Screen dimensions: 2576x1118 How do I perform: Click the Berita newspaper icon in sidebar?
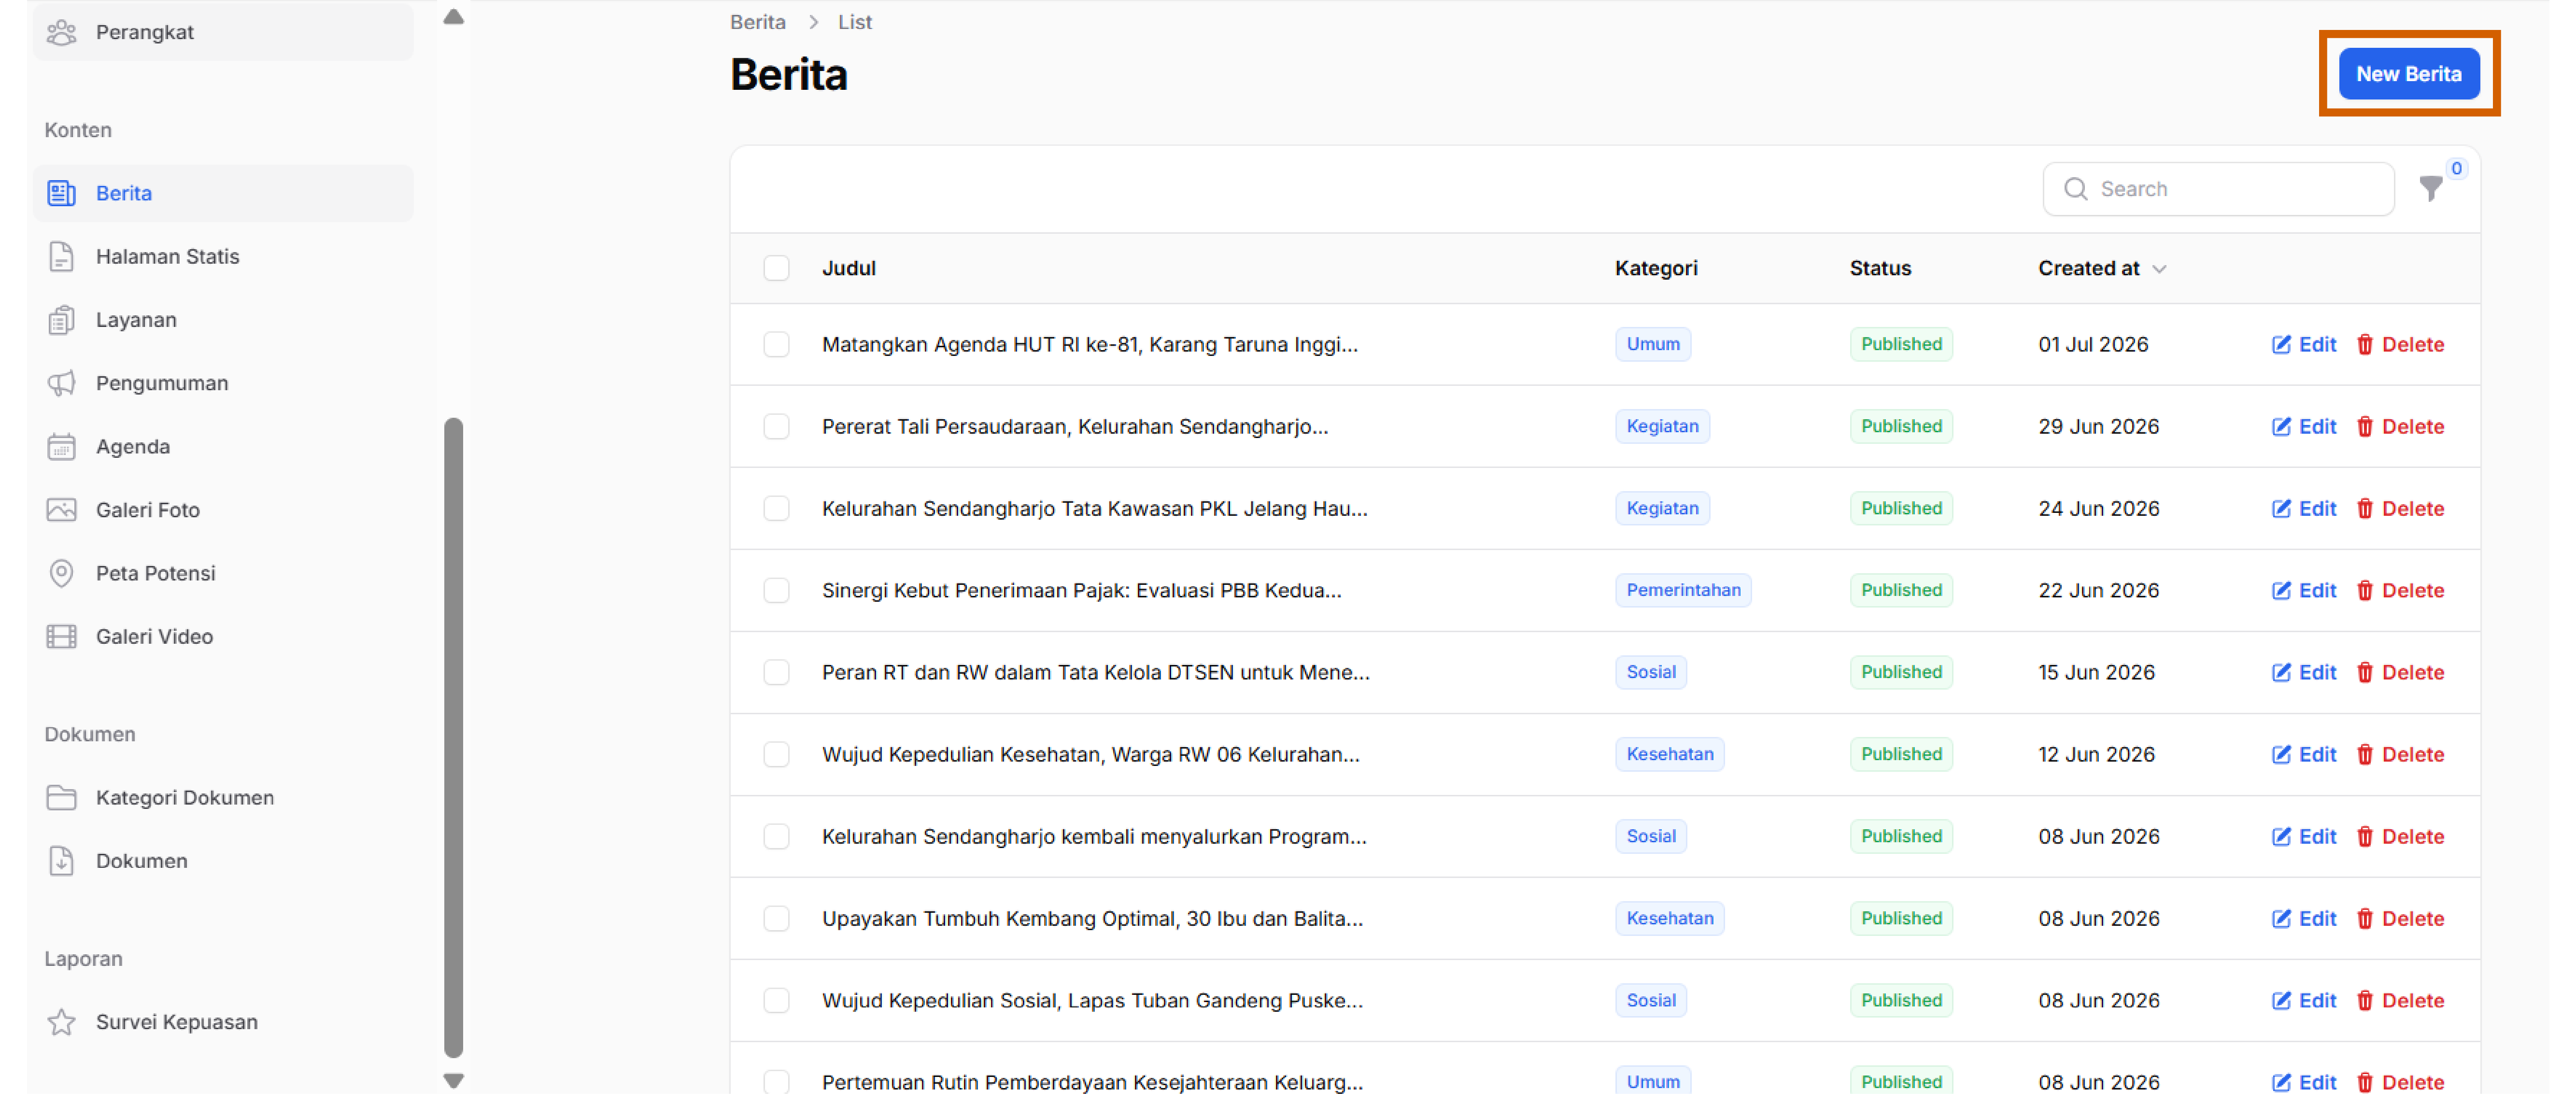pos(61,193)
